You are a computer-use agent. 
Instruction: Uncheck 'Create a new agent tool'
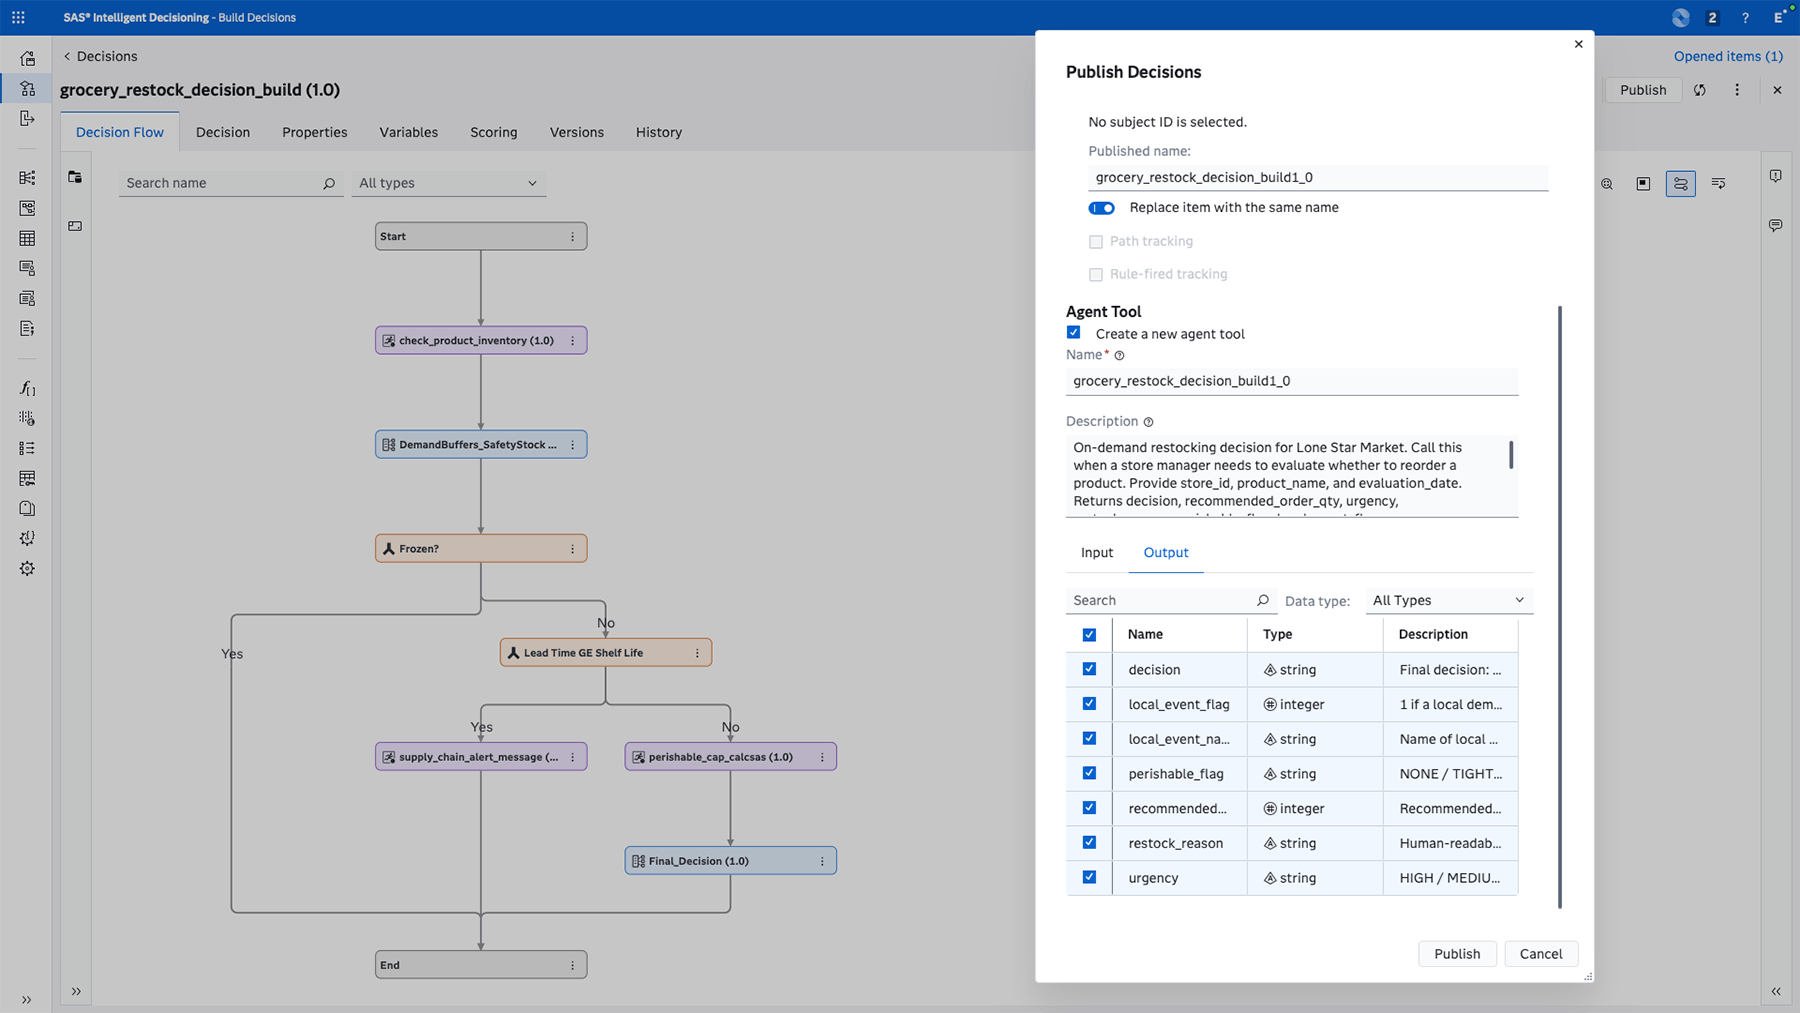tap(1073, 332)
